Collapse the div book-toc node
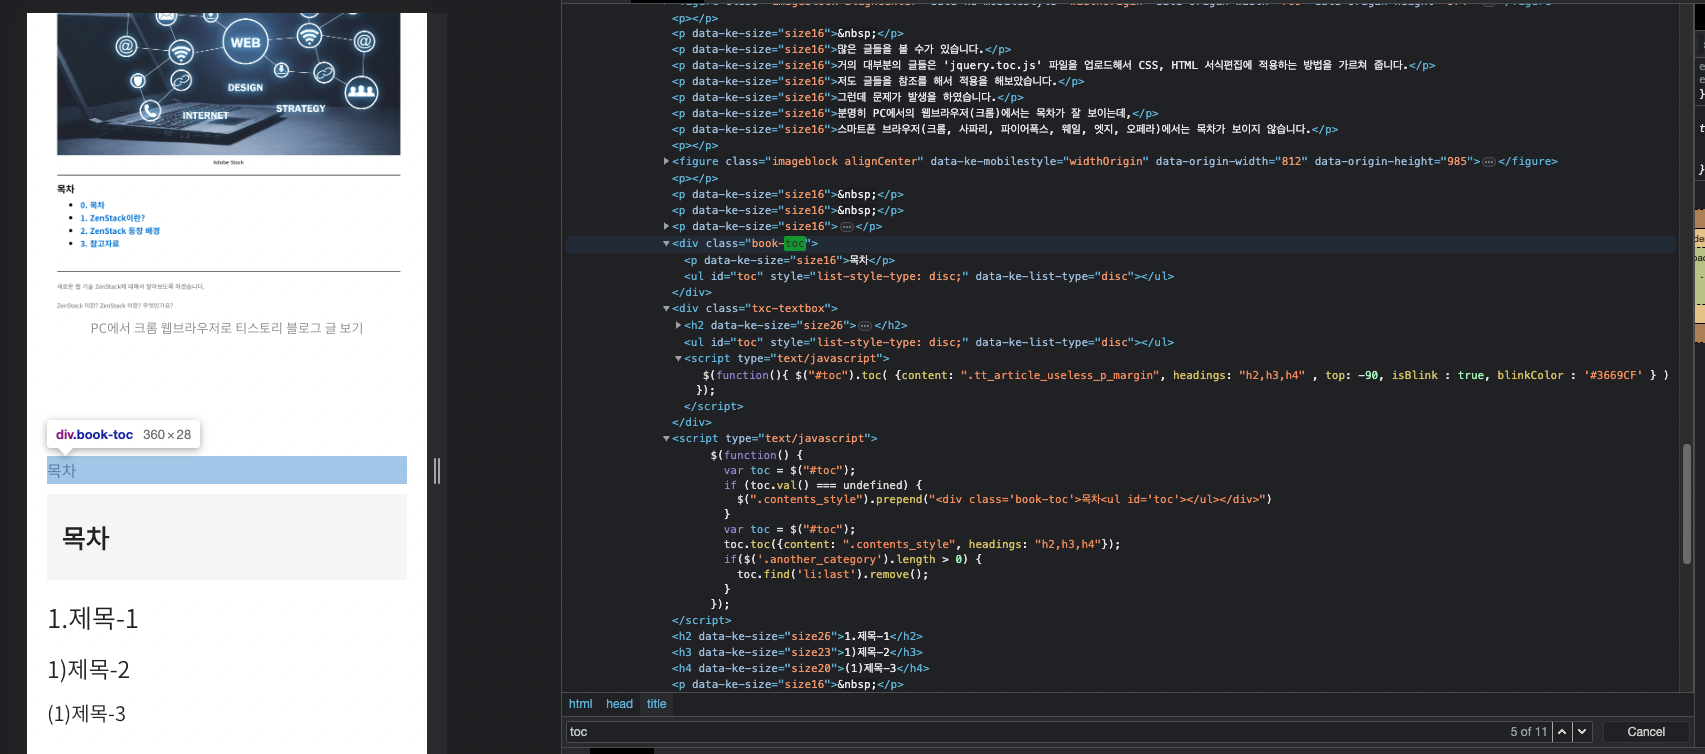 (x=667, y=243)
